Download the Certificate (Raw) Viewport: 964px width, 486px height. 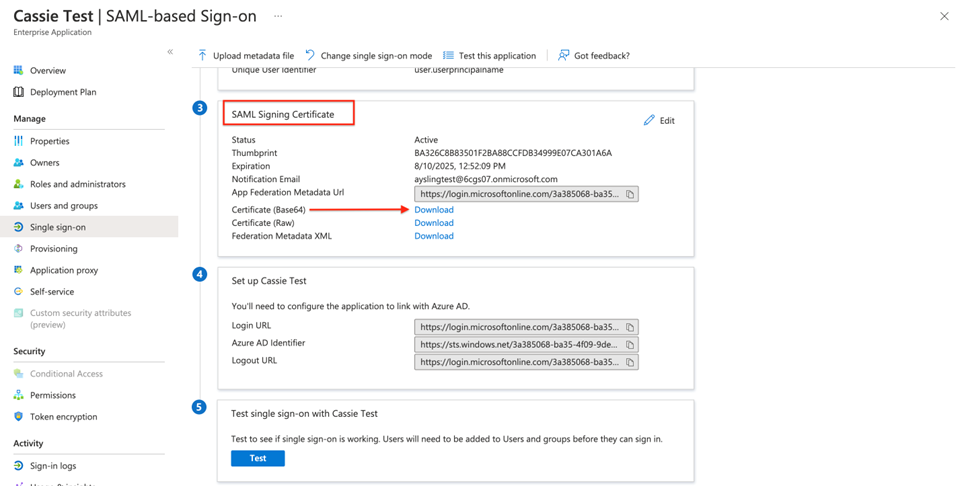coord(434,223)
